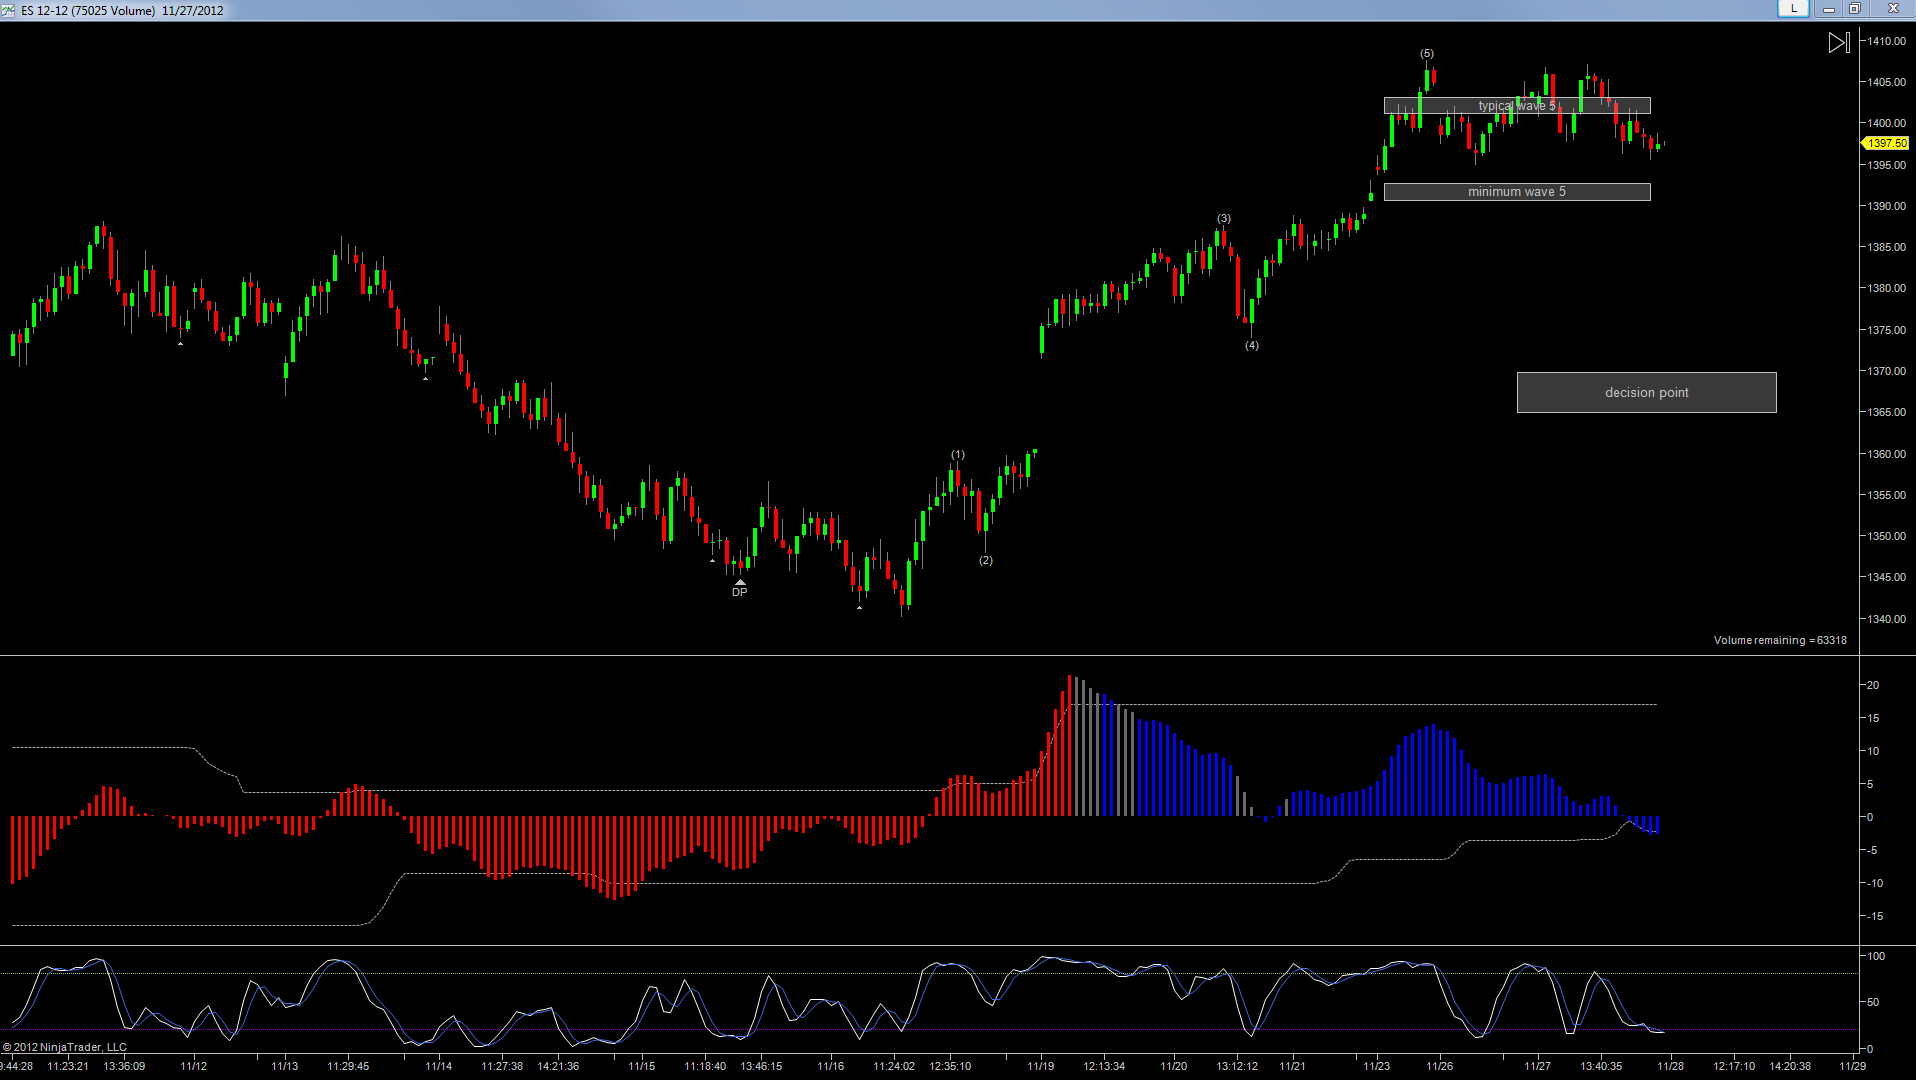Jump to the latest bar with the scroll-to-end arrow

point(1839,43)
